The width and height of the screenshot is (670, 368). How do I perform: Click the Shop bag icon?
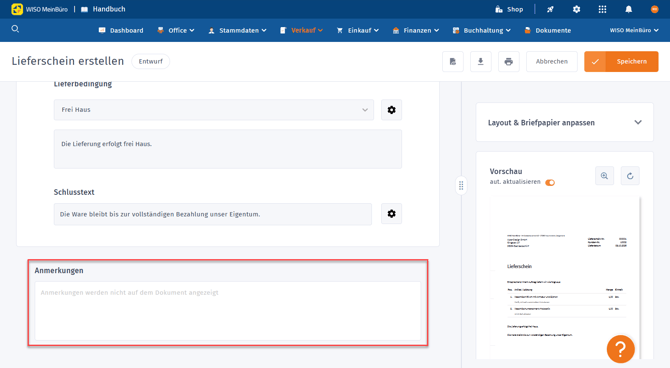tap(499, 9)
